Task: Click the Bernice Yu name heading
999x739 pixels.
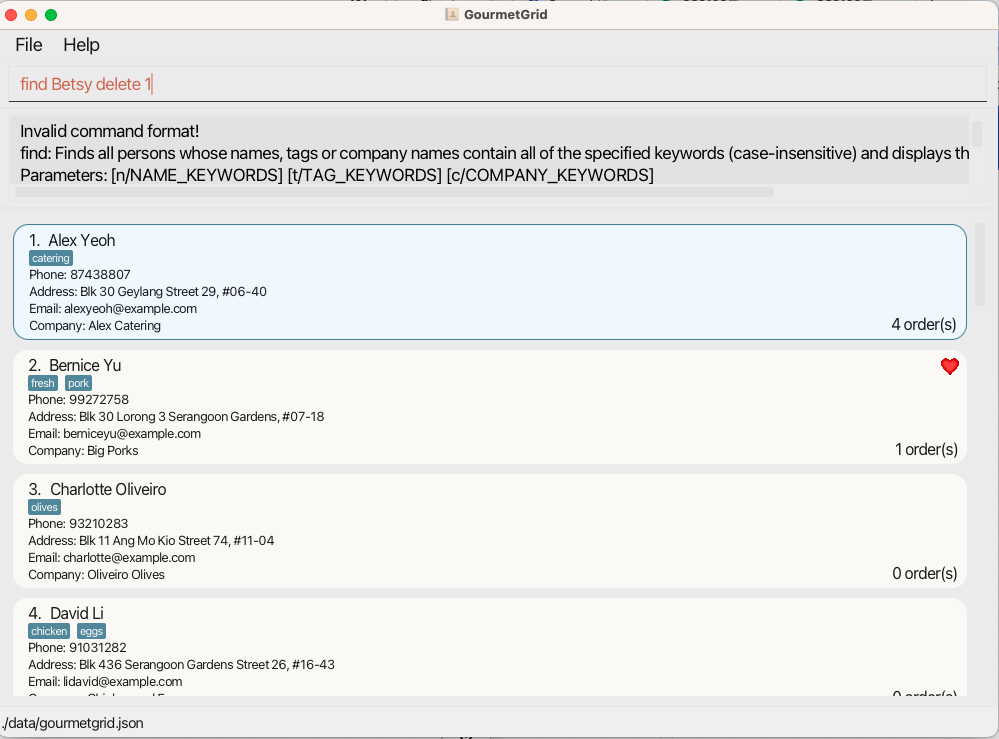Action: tap(85, 365)
